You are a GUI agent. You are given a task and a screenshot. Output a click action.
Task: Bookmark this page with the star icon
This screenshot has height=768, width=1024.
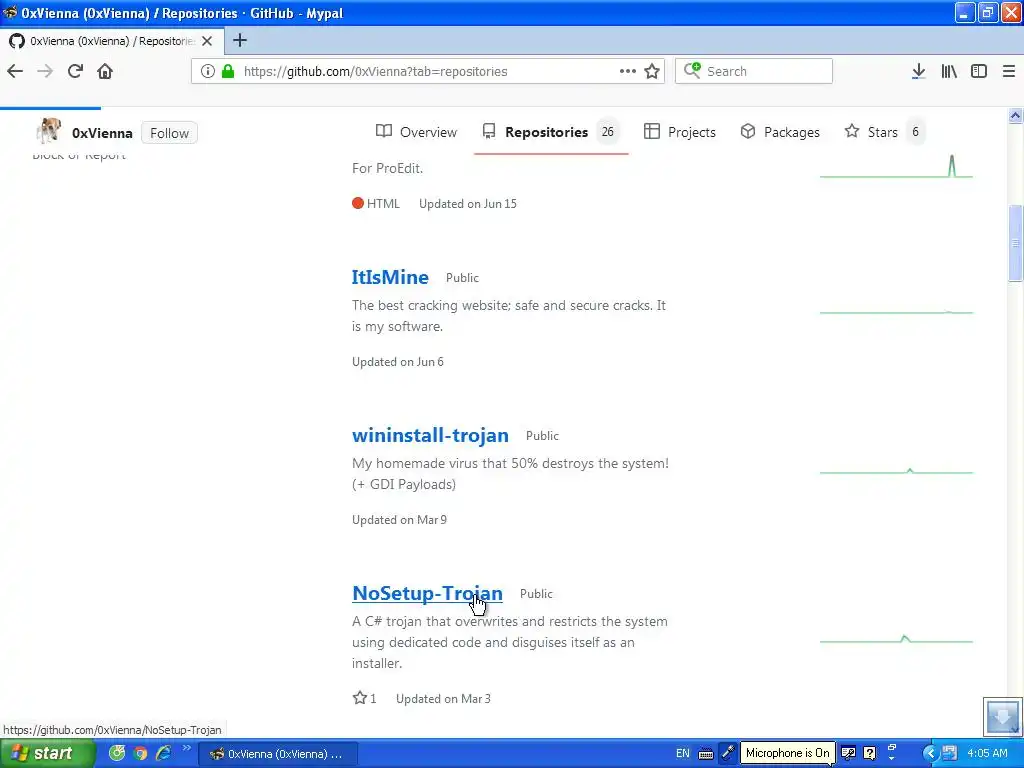click(x=652, y=71)
